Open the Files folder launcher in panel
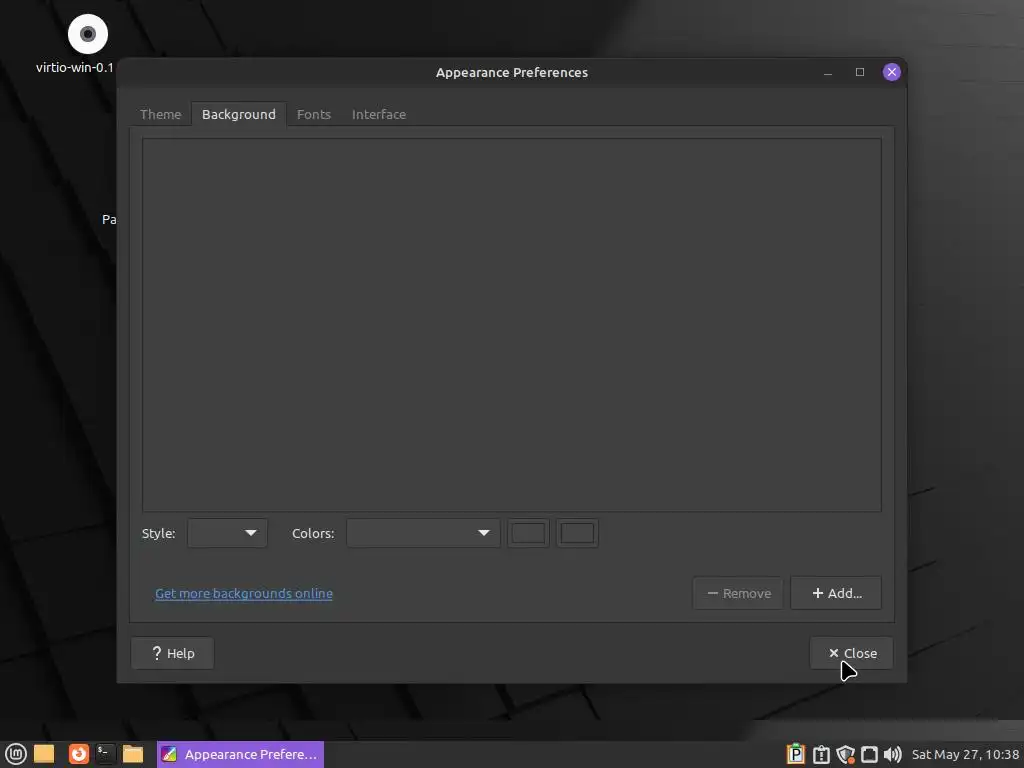 click(133, 754)
